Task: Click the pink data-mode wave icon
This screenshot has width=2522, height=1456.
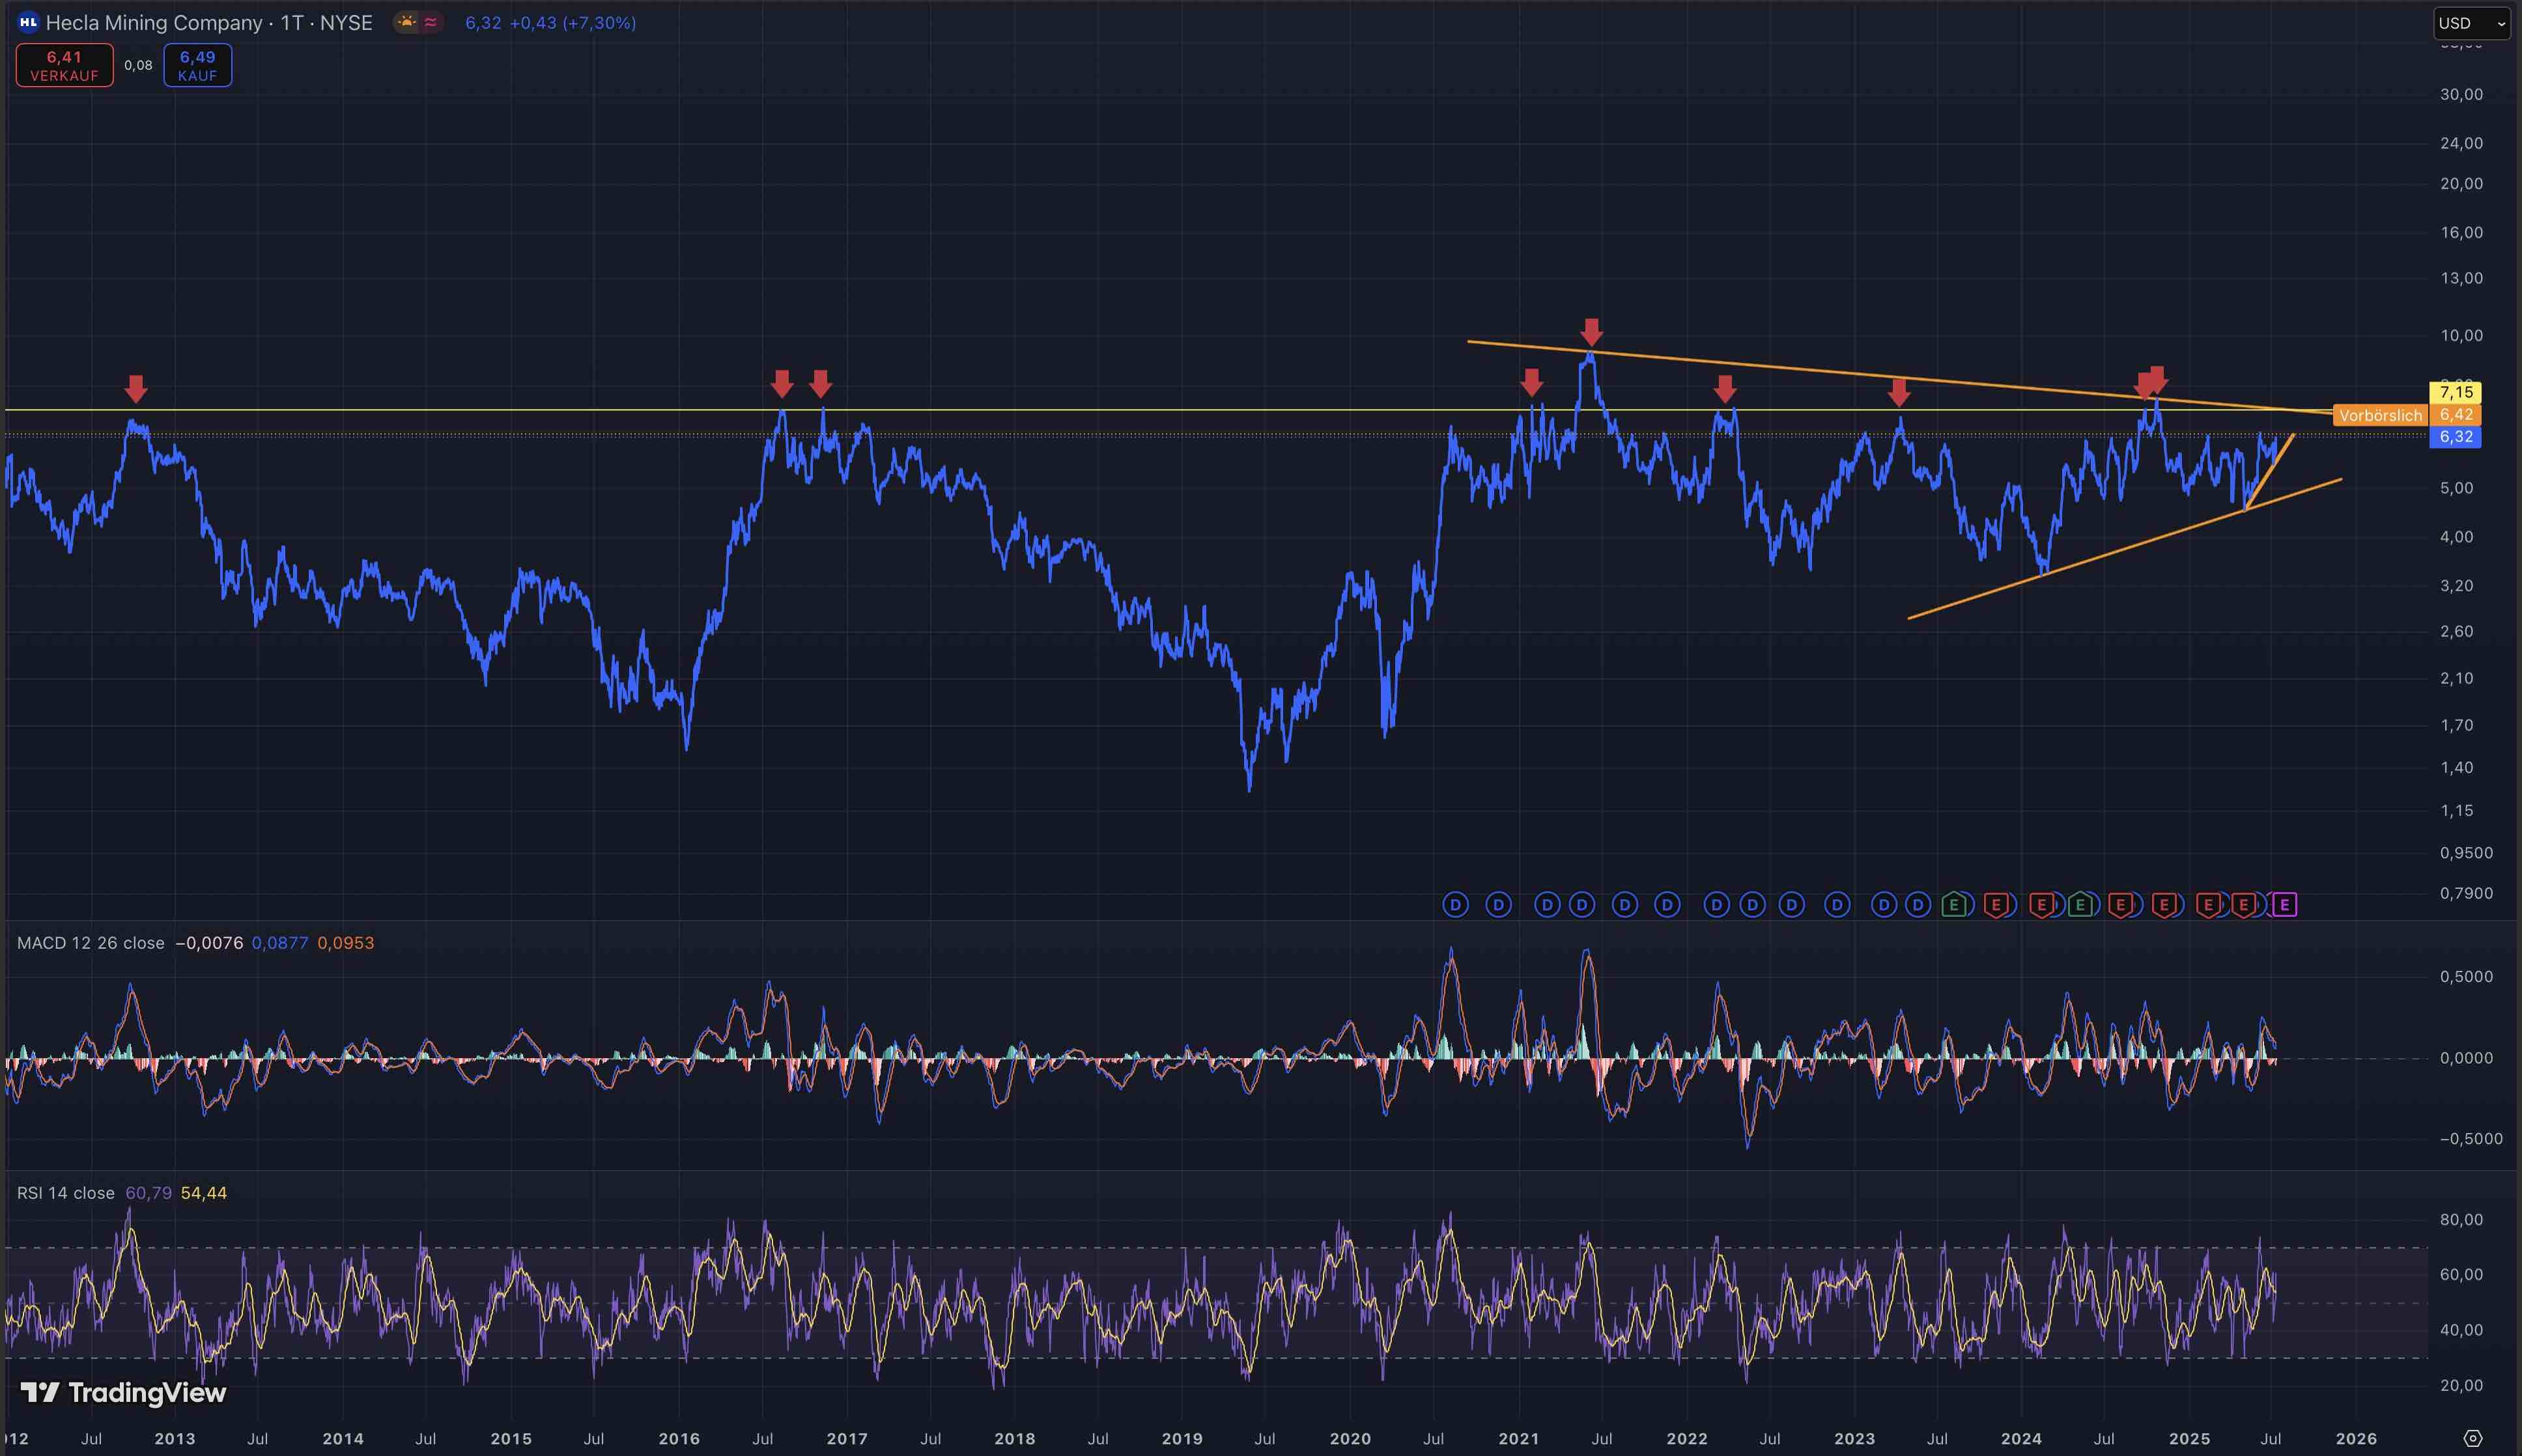Action: click(x=431, y=22)
